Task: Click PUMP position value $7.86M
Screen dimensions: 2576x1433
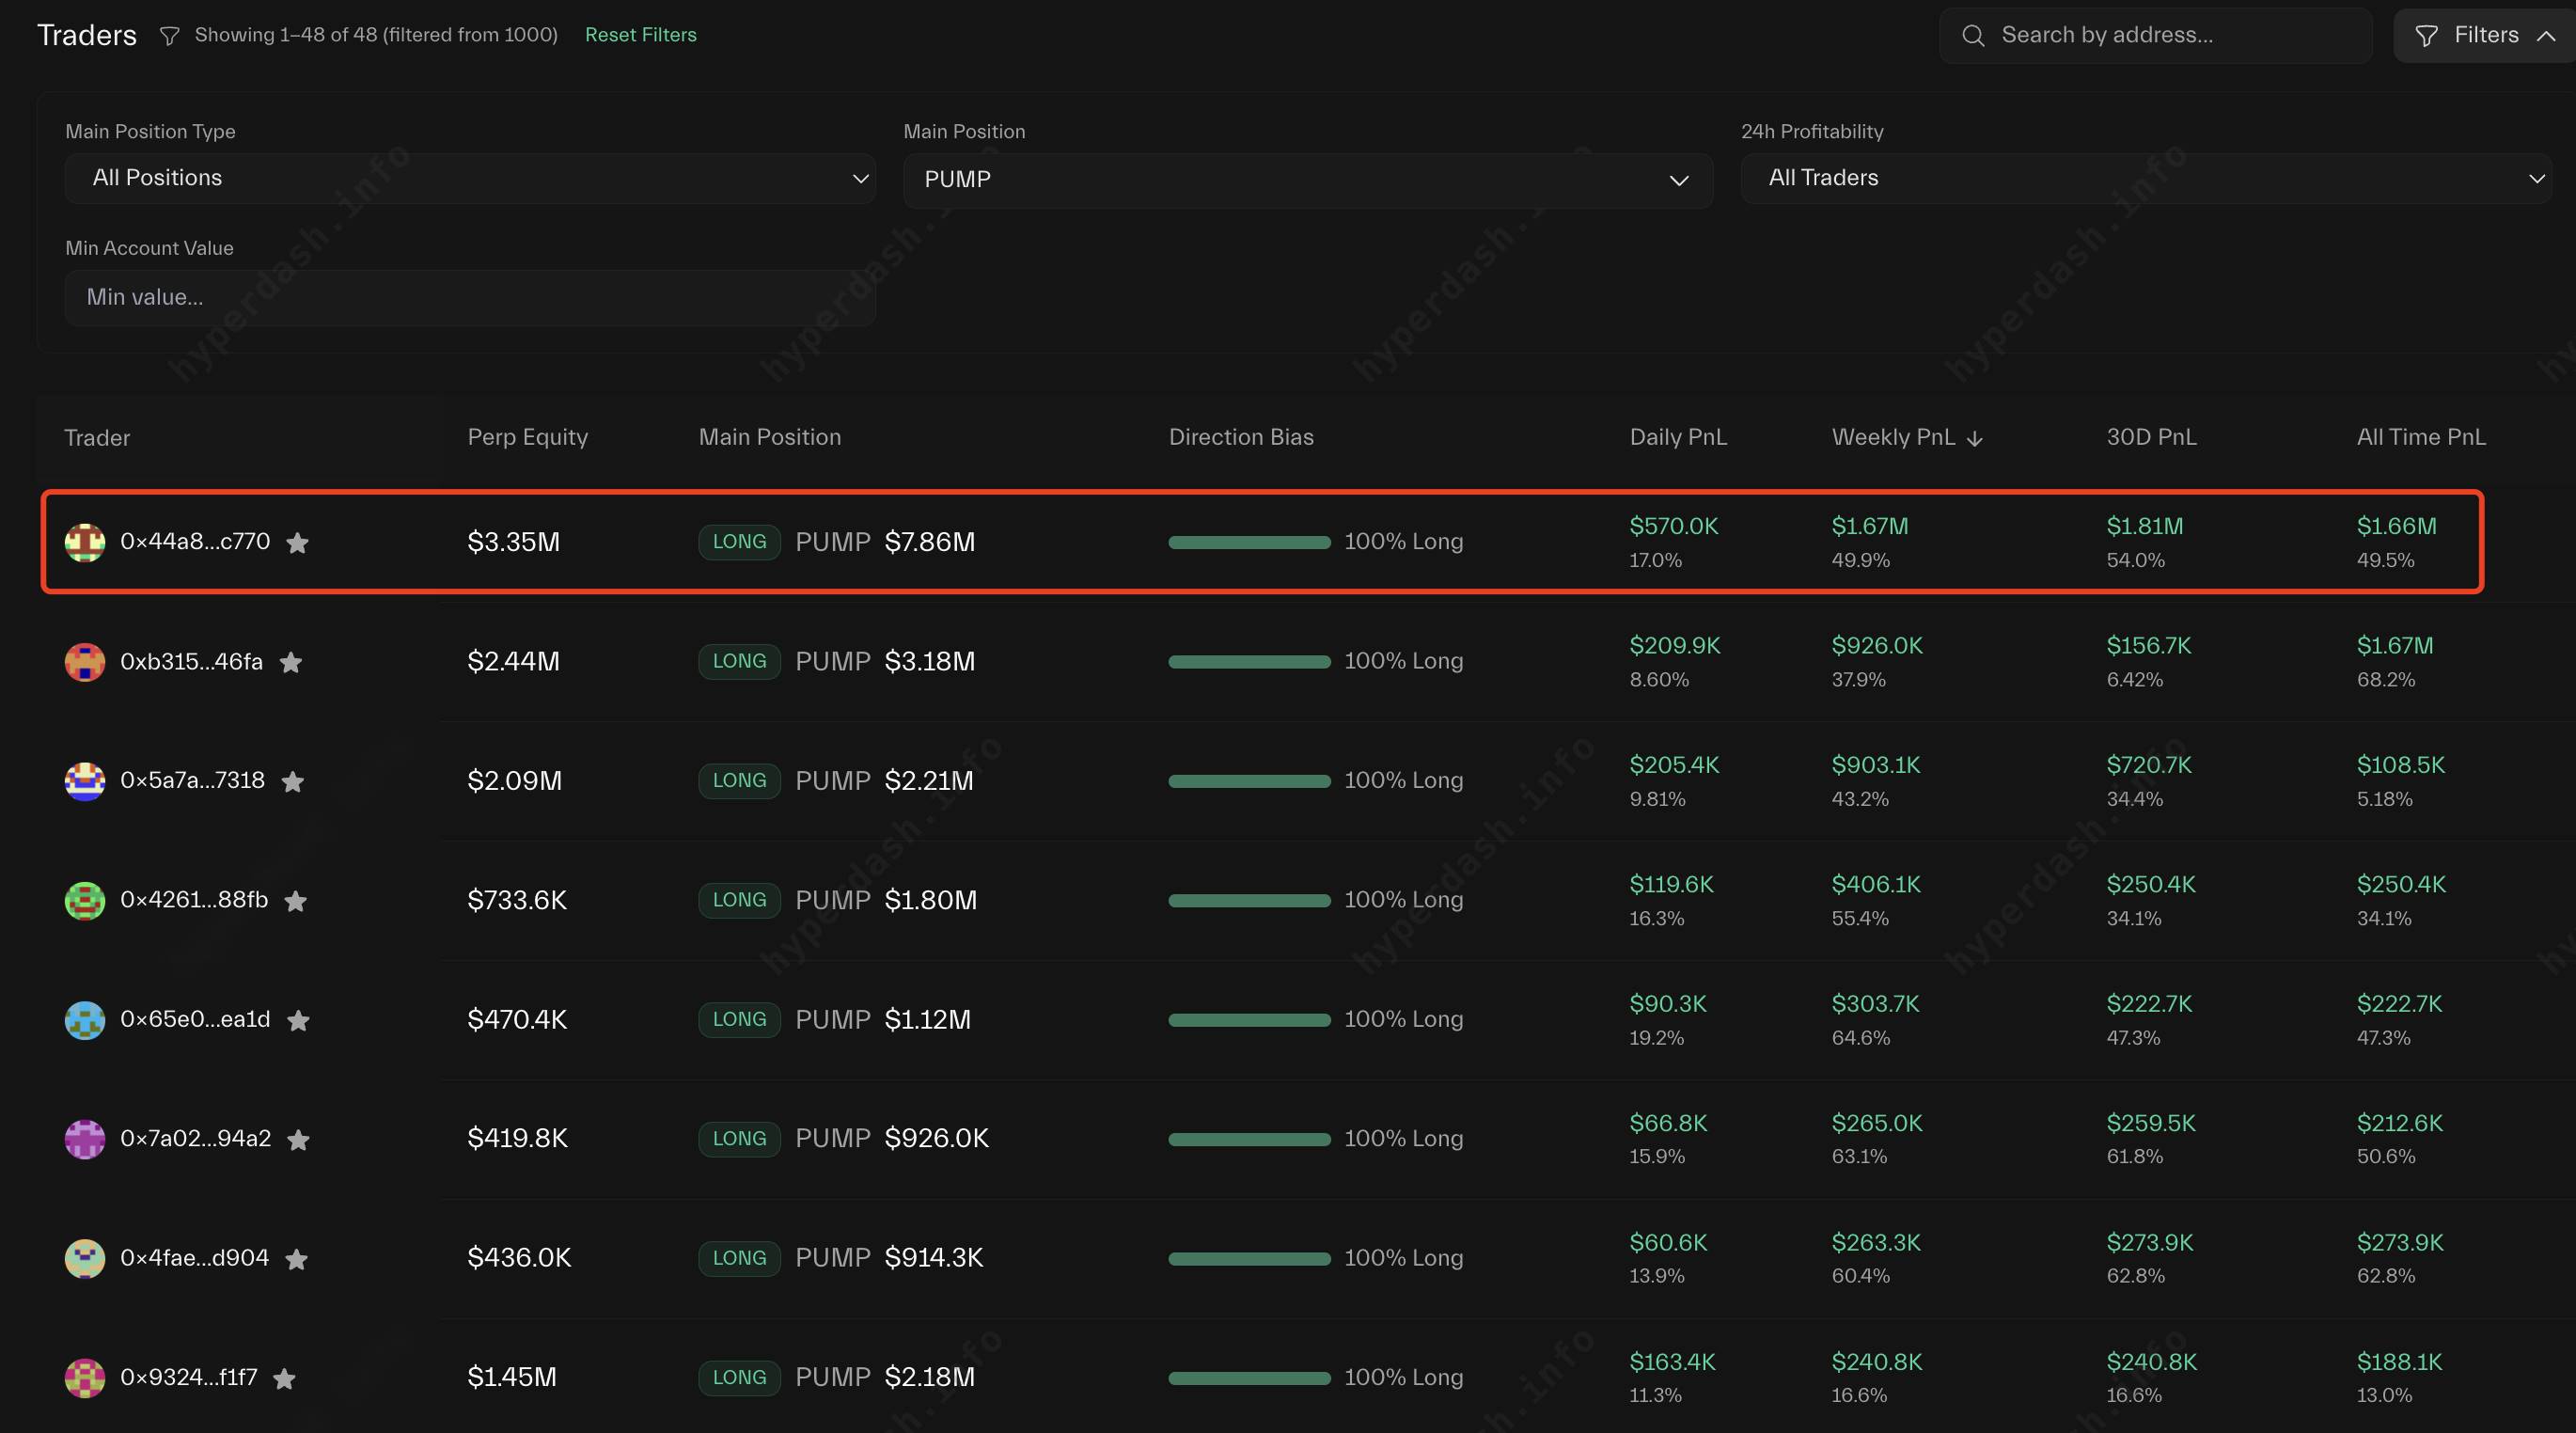Action: [x=929, y=542]
